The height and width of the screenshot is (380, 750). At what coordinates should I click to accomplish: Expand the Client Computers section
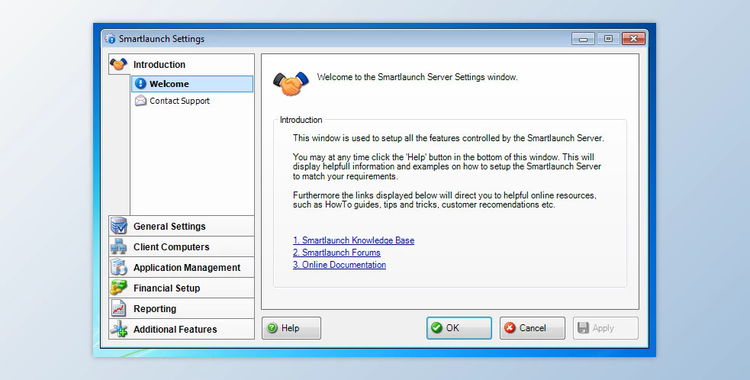(x=181, y=246)
